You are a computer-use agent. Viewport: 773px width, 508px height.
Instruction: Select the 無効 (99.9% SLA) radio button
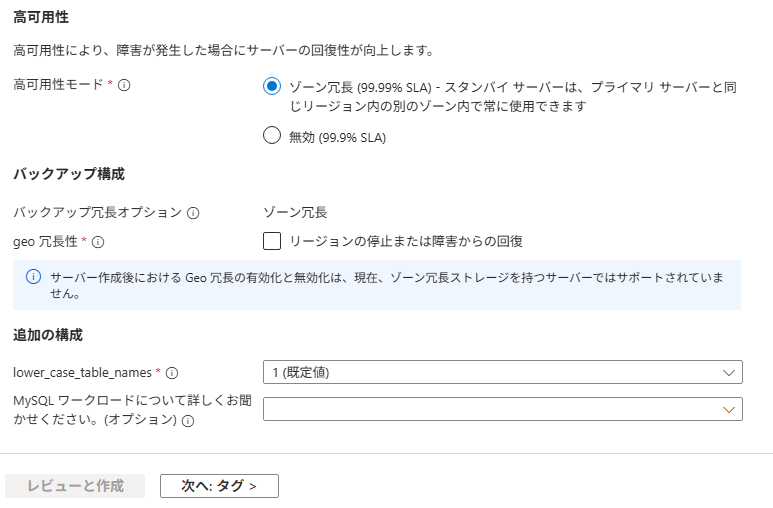click(271, 137)
